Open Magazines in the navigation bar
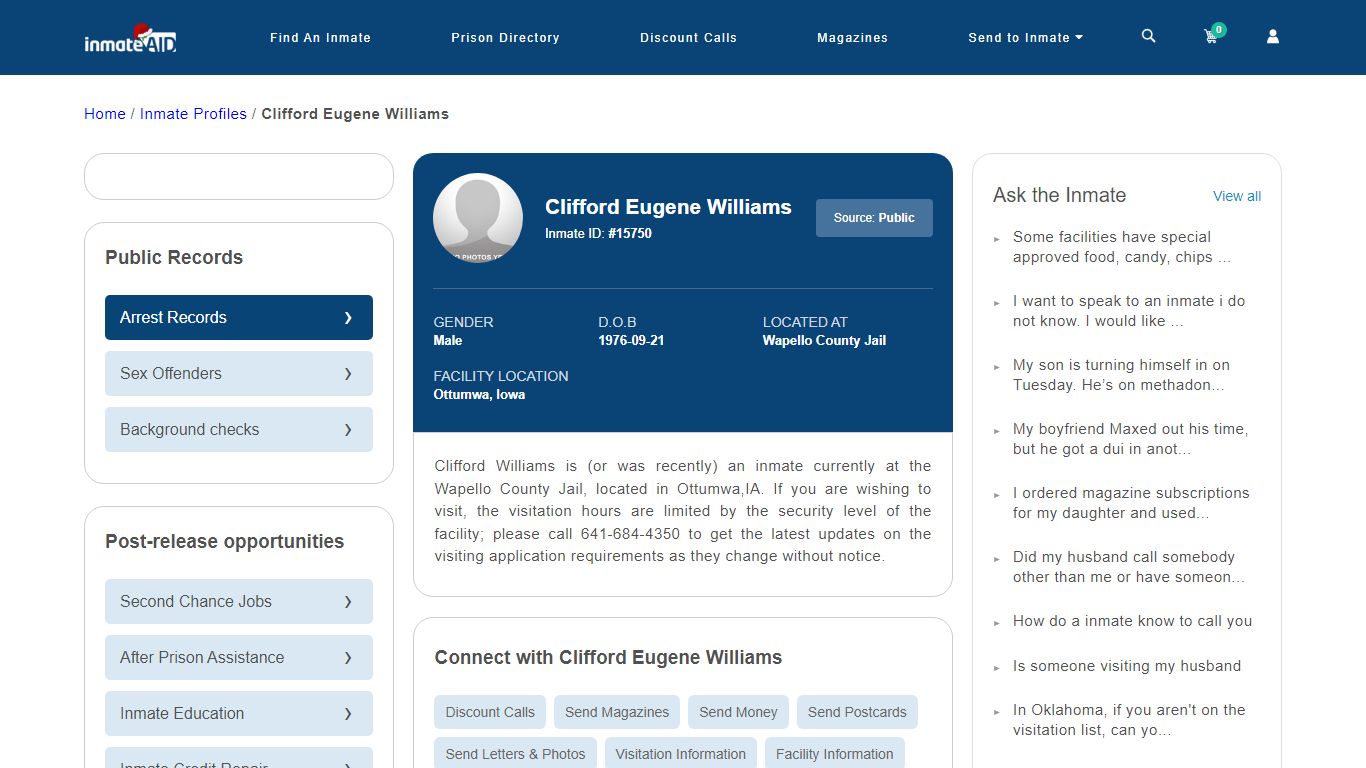 coord(852,38)
